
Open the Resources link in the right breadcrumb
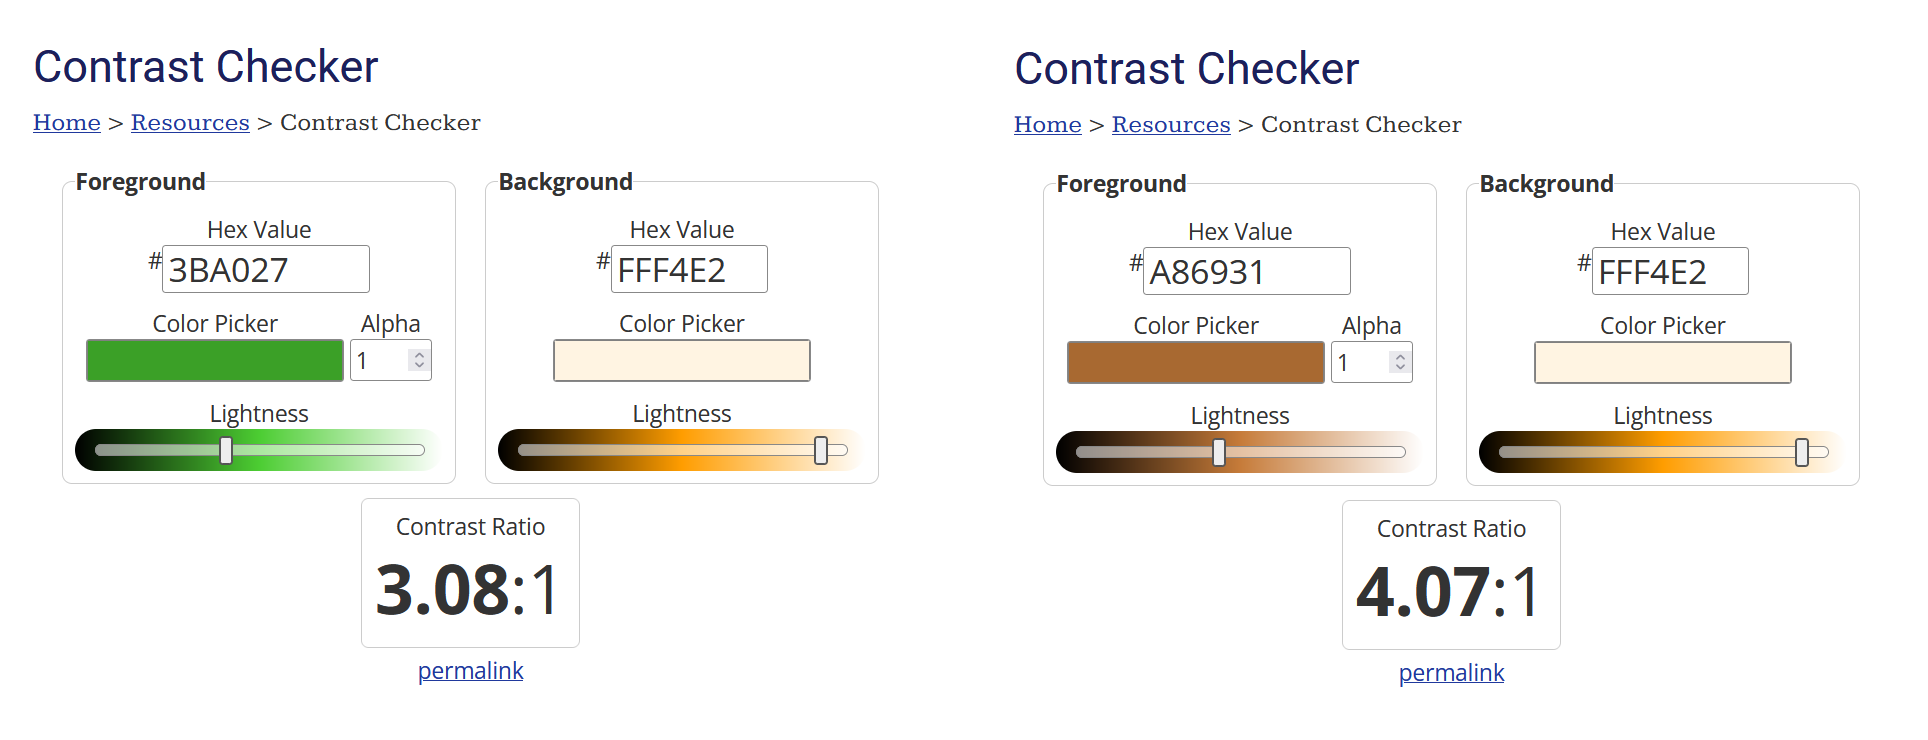click(1171, 124)
